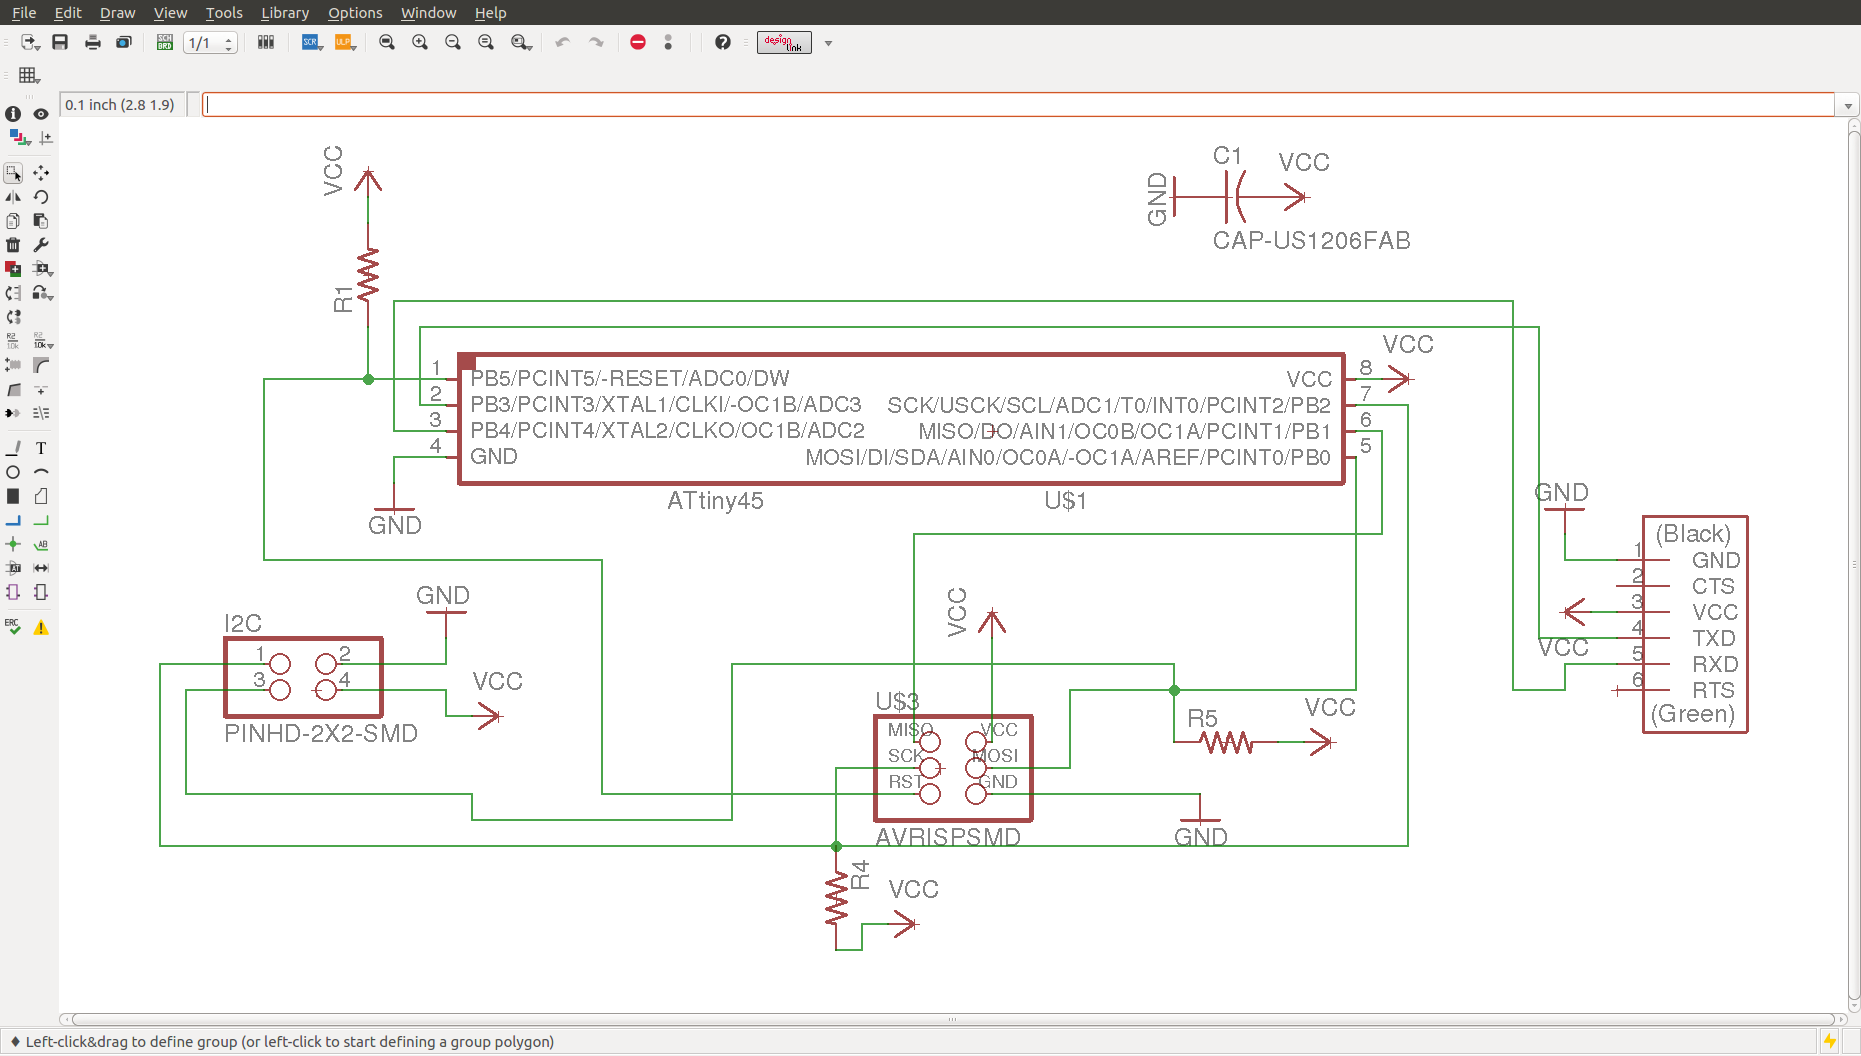Focus the command line input field
Viewport: 1861px width, 1056px height.
tap(1019, 105)
